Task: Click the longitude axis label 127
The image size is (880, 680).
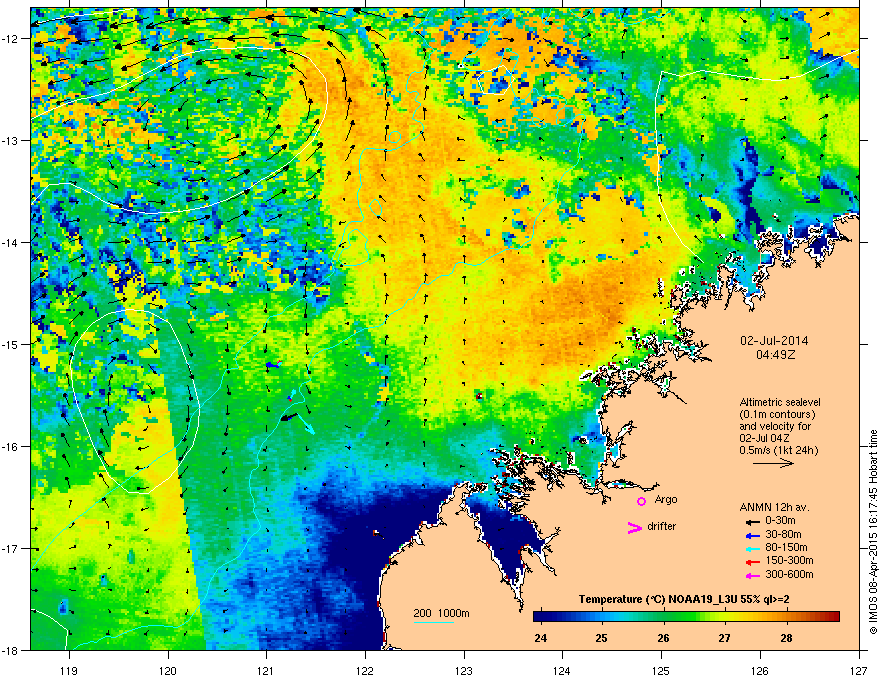Action: tap(859, 670)
